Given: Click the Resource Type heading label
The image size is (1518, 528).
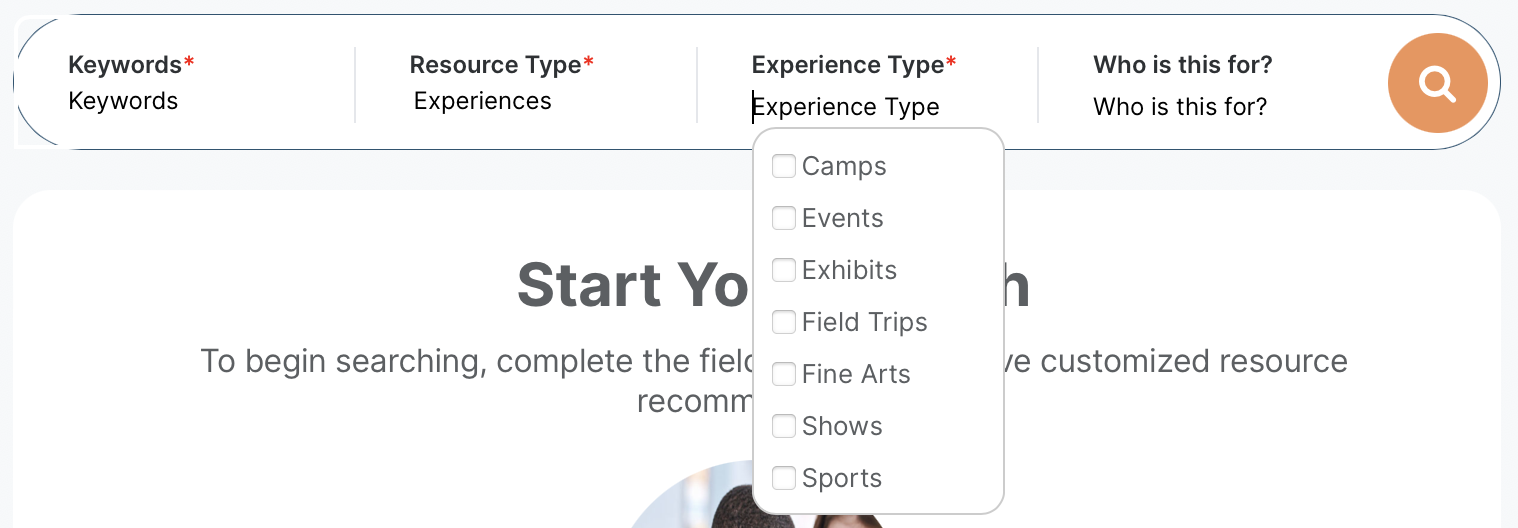Looking at the screenshot, I should [496, 65].
